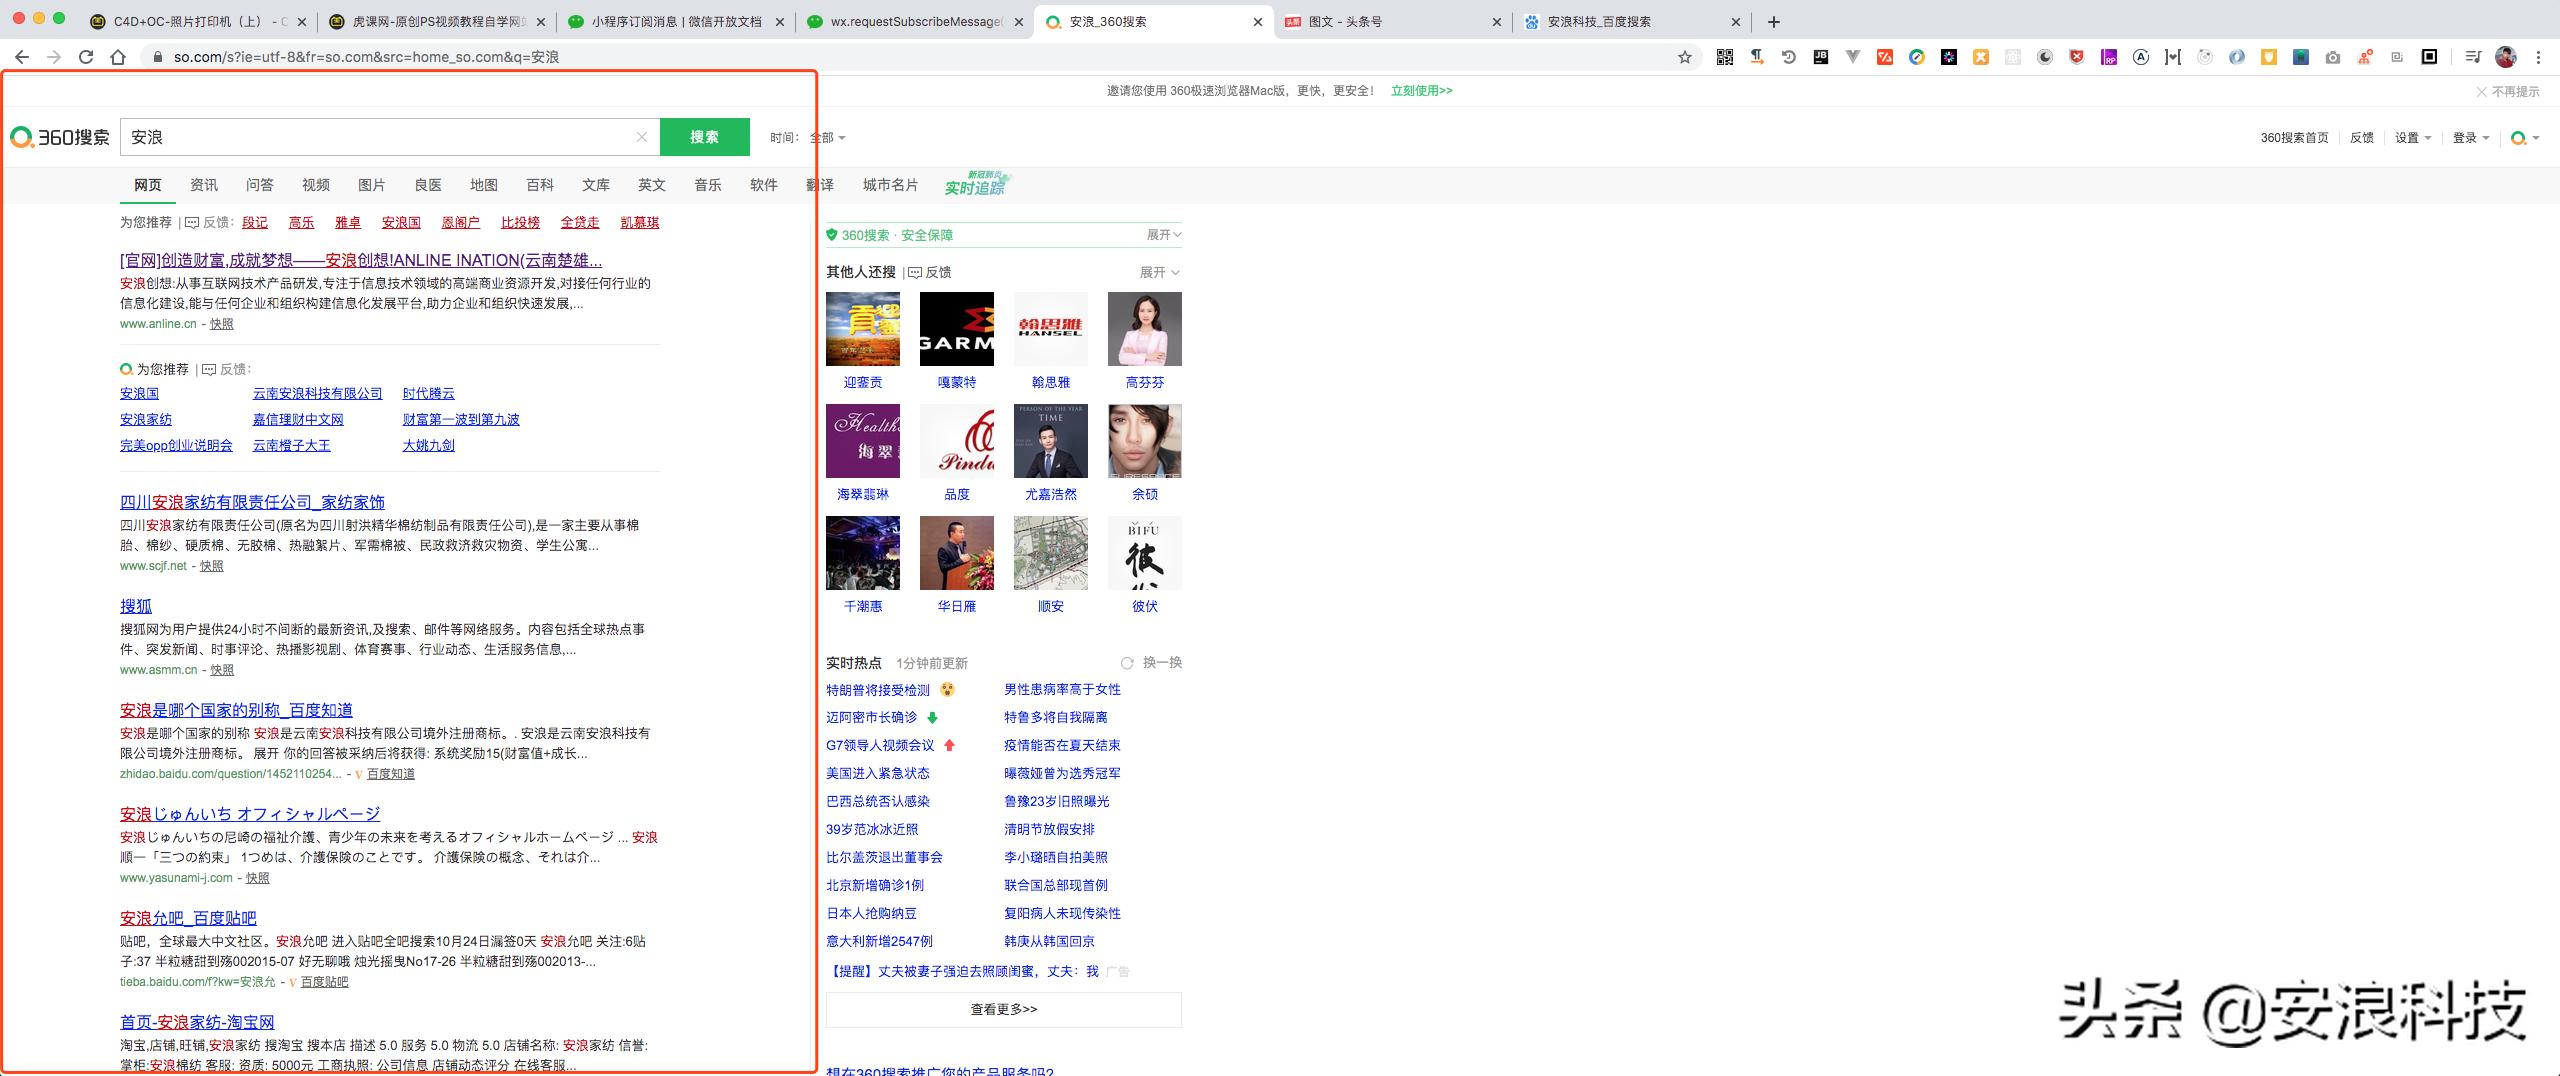This screenshot has height=1076, width=2560.
Task: Click the browser reload icon
Action: tap(88, 57)
